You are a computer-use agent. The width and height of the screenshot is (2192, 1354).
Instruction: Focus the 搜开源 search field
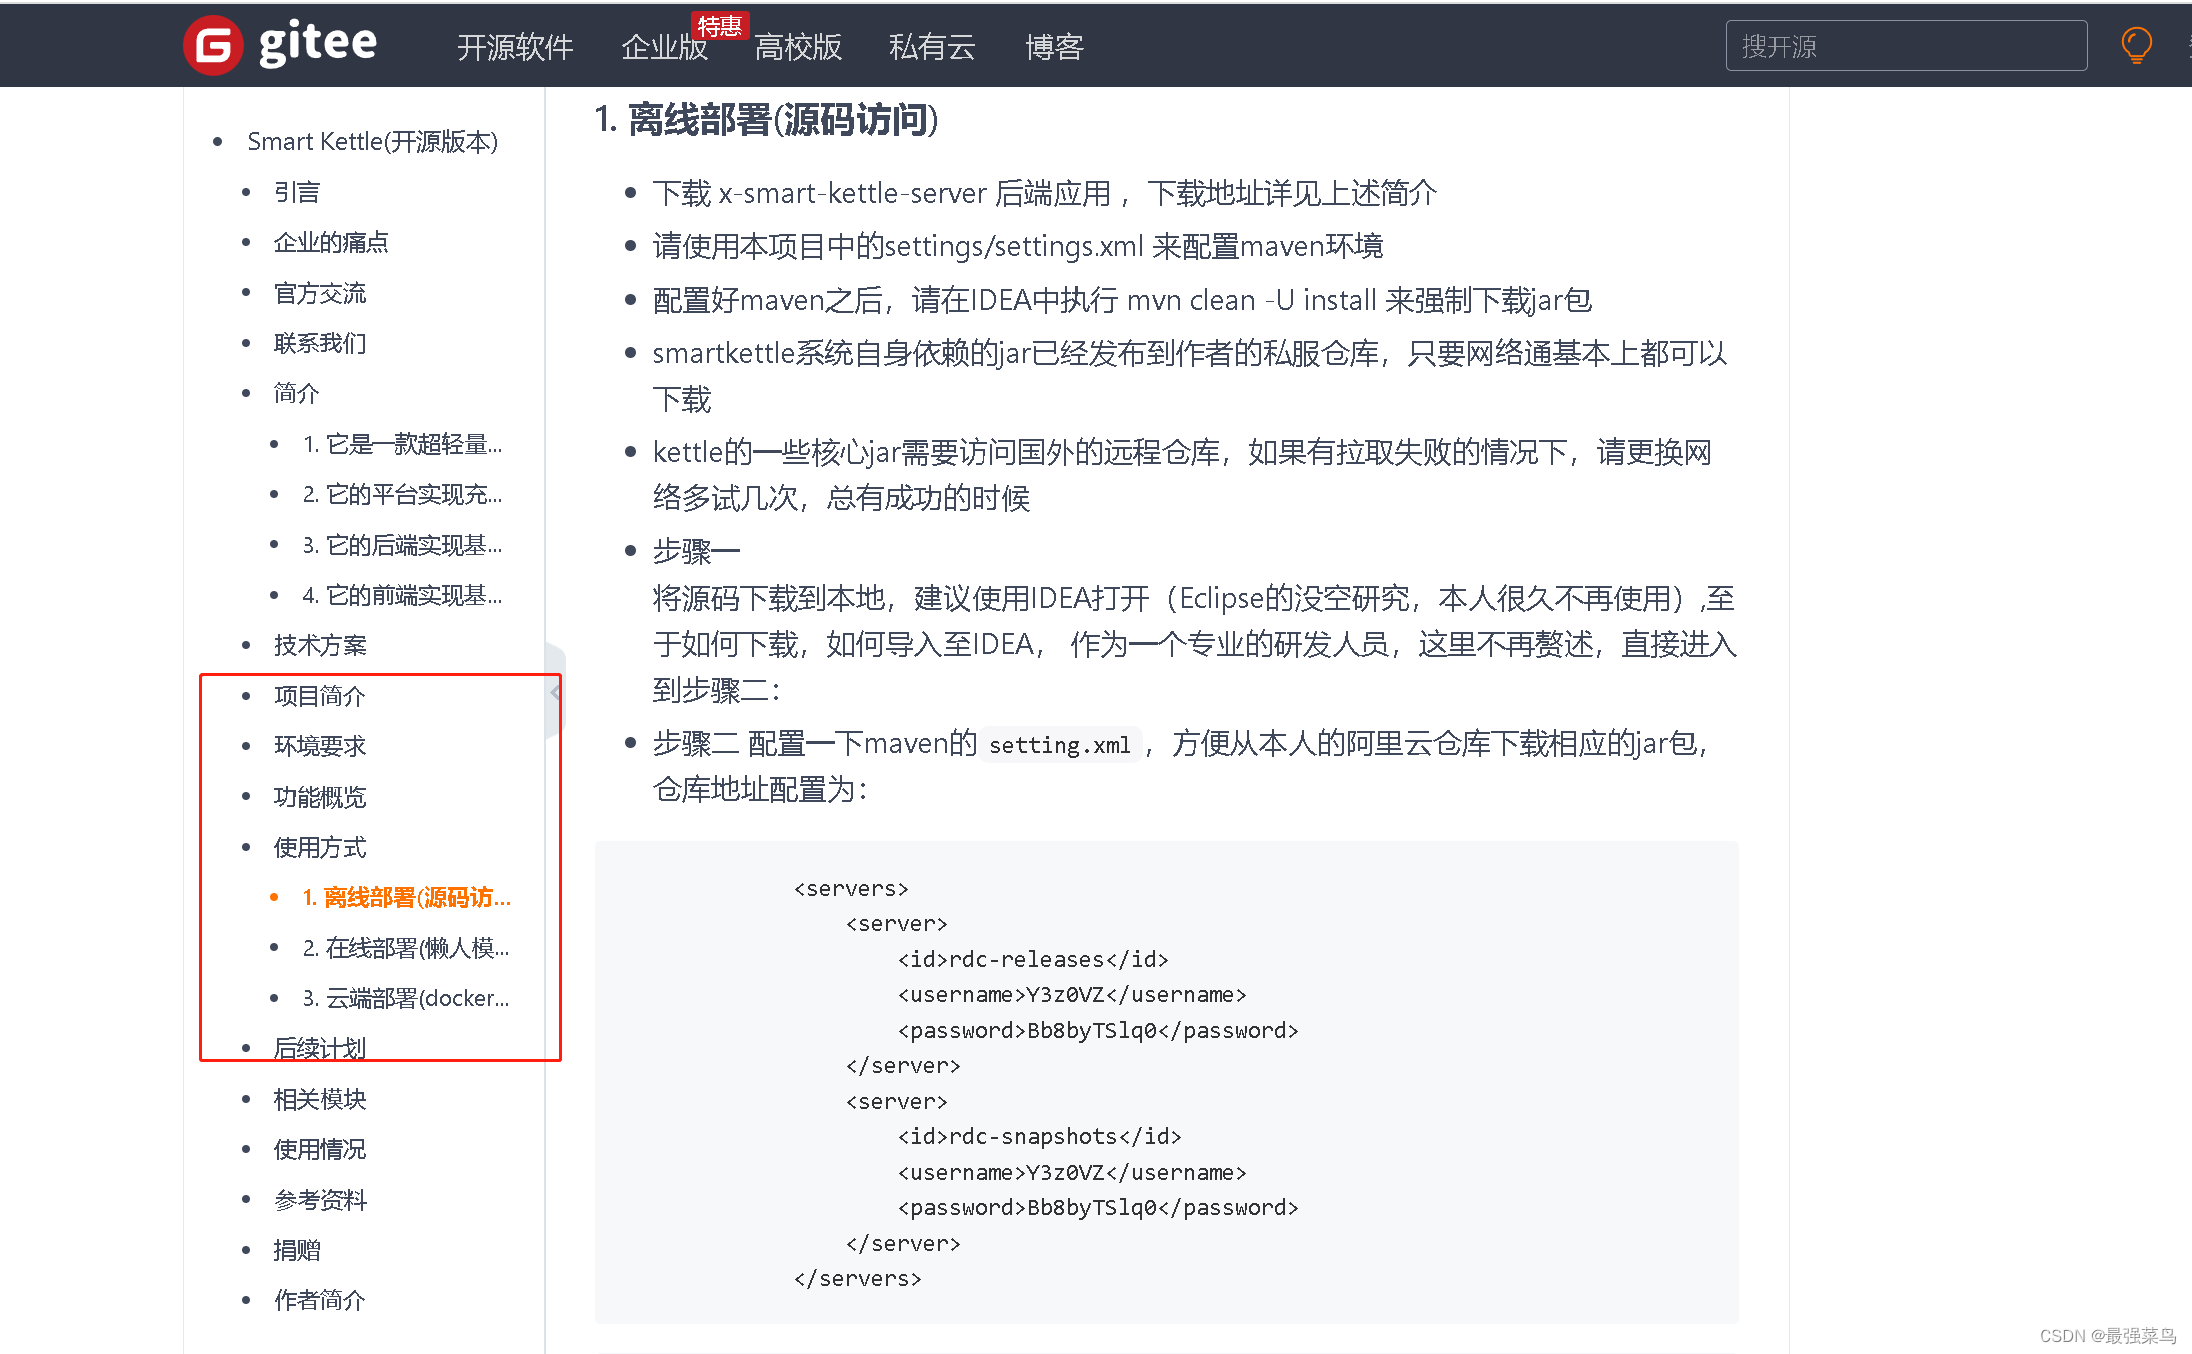coord(1906,46)
